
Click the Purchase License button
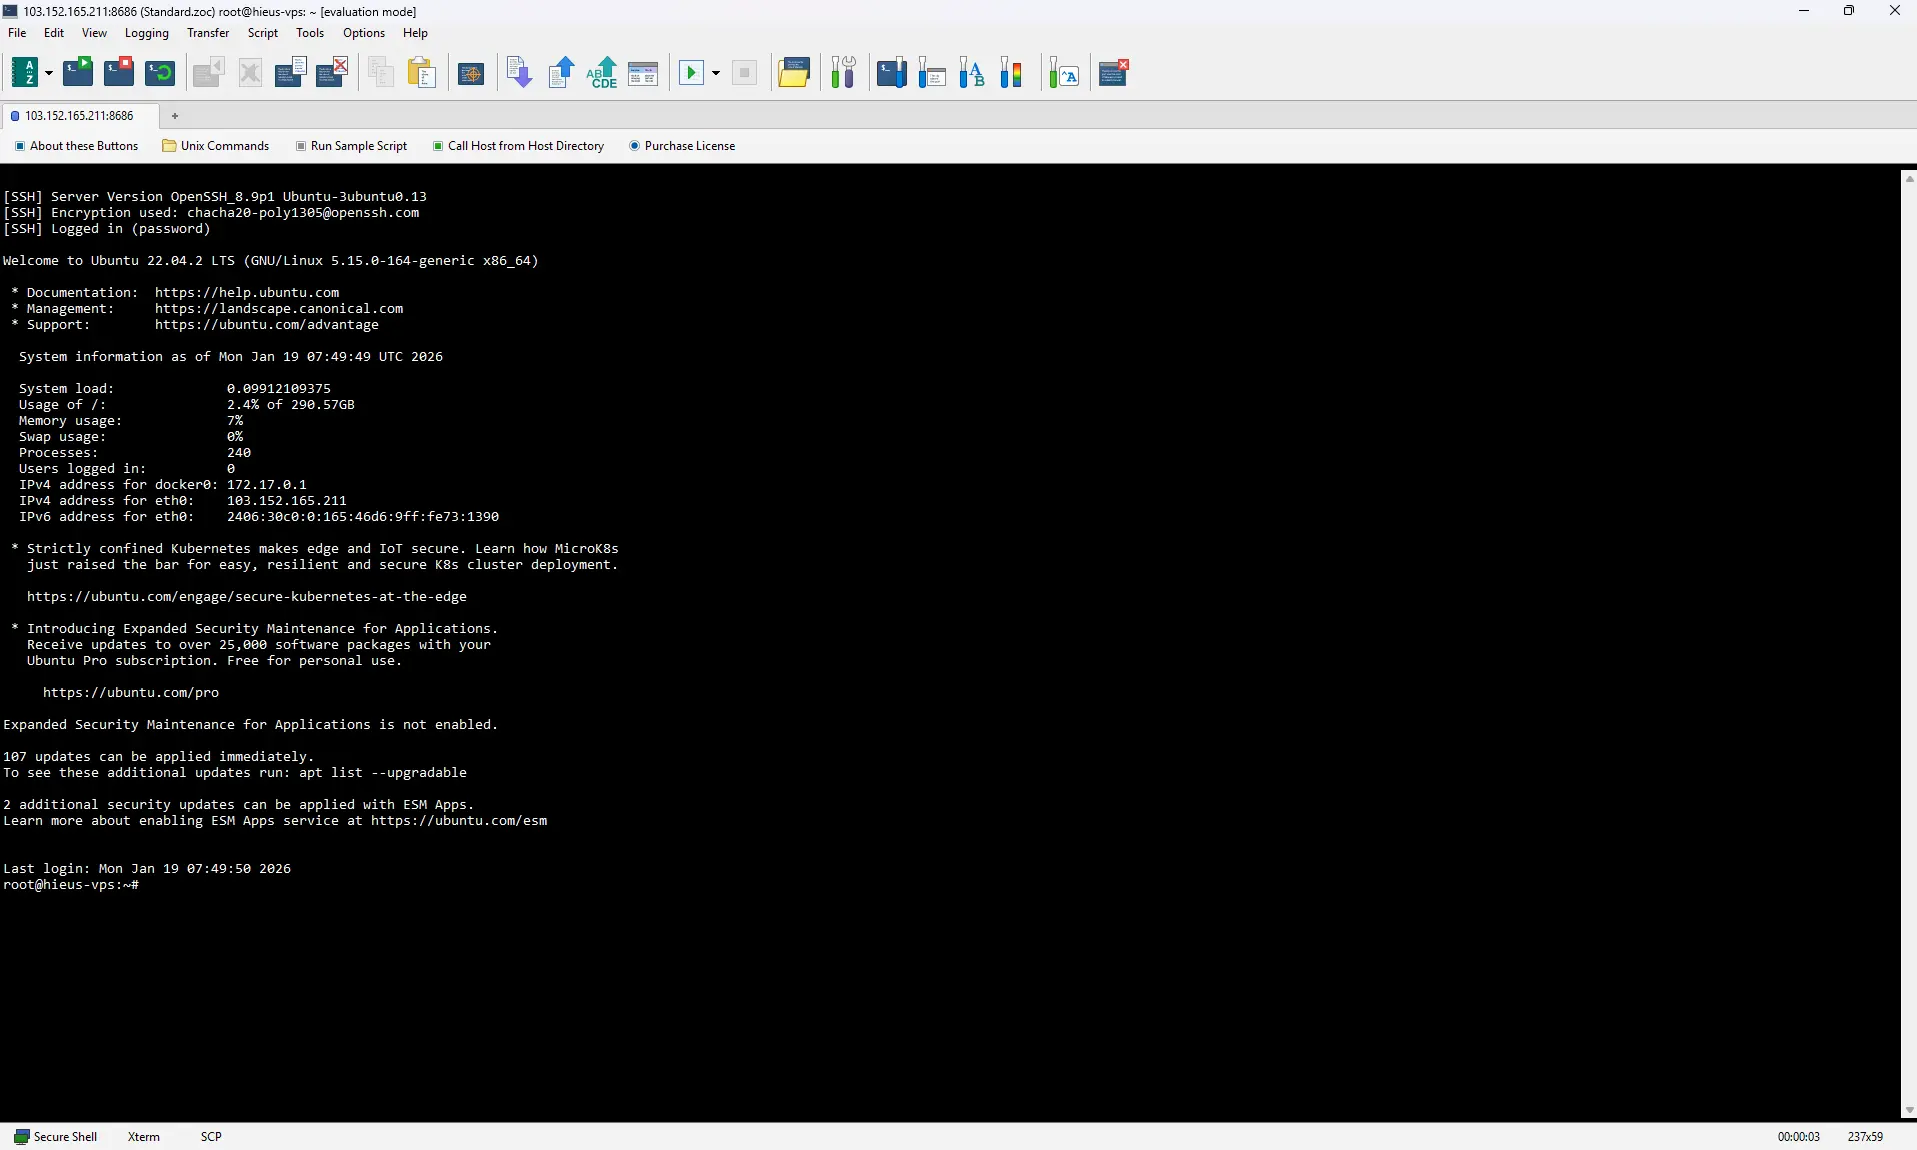point(683,146)
